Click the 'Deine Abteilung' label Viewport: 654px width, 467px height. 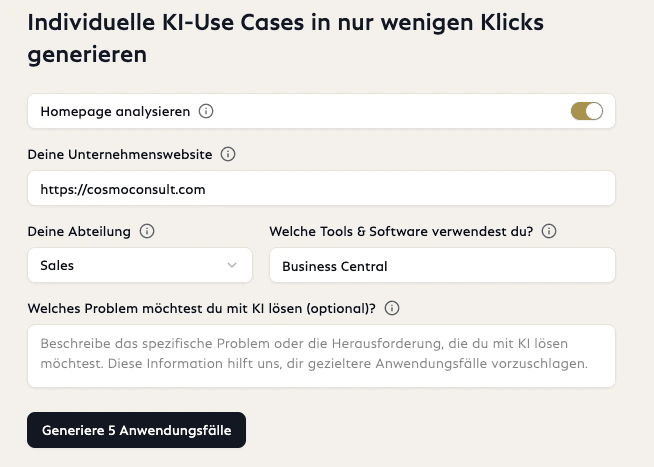point(79,231)
